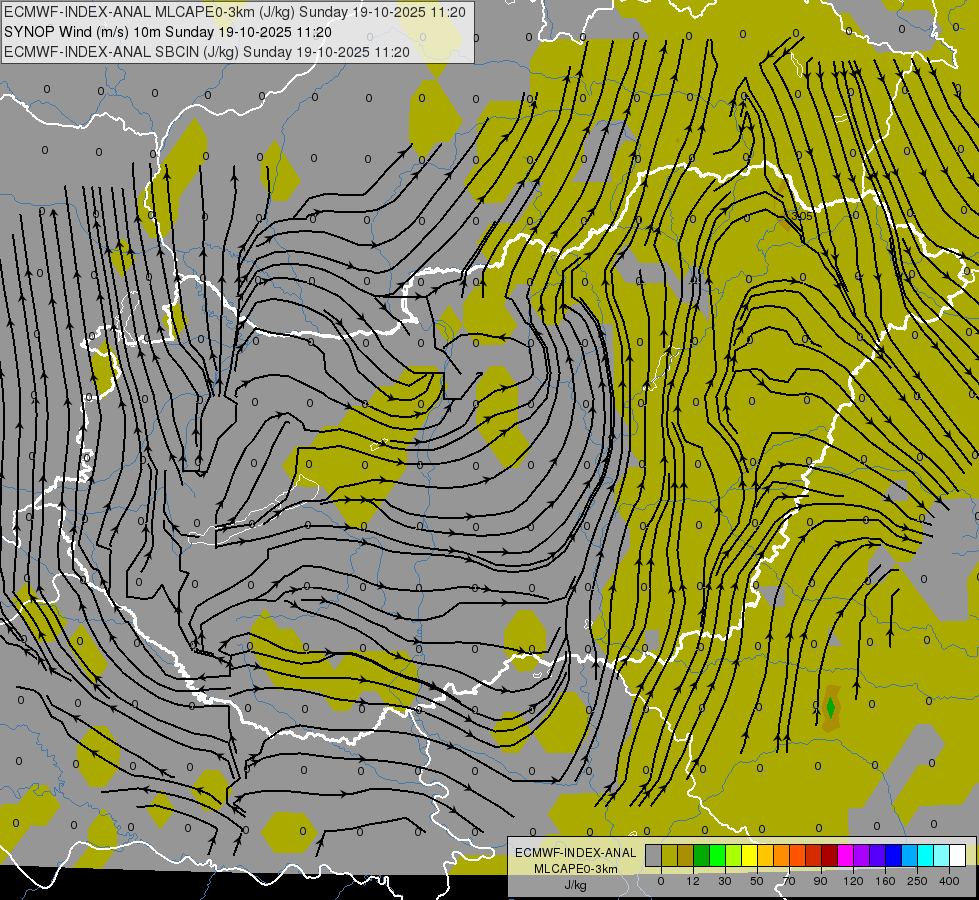Click the gray swatch in the MLCAPE legend
979x900 pixels.
point(654,855)
